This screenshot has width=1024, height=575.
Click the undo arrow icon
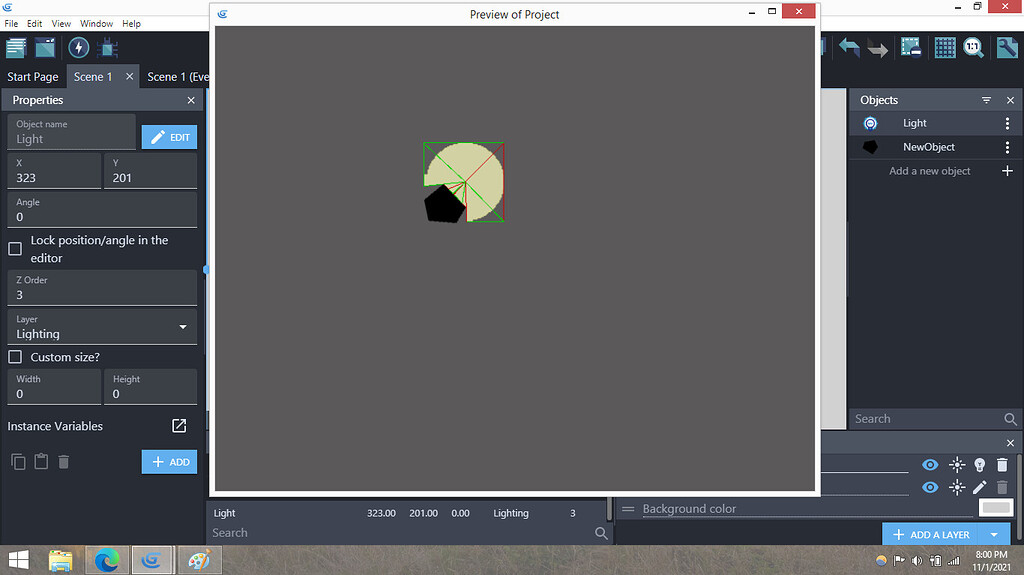pyautogui.click(x=849, y=48)
